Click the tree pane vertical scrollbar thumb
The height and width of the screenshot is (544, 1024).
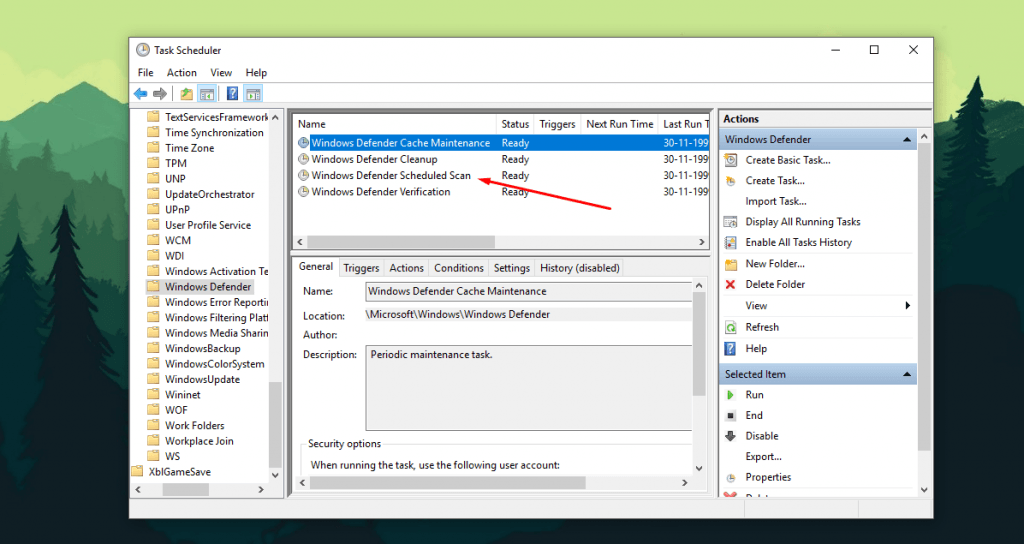[x=275, y=425]
